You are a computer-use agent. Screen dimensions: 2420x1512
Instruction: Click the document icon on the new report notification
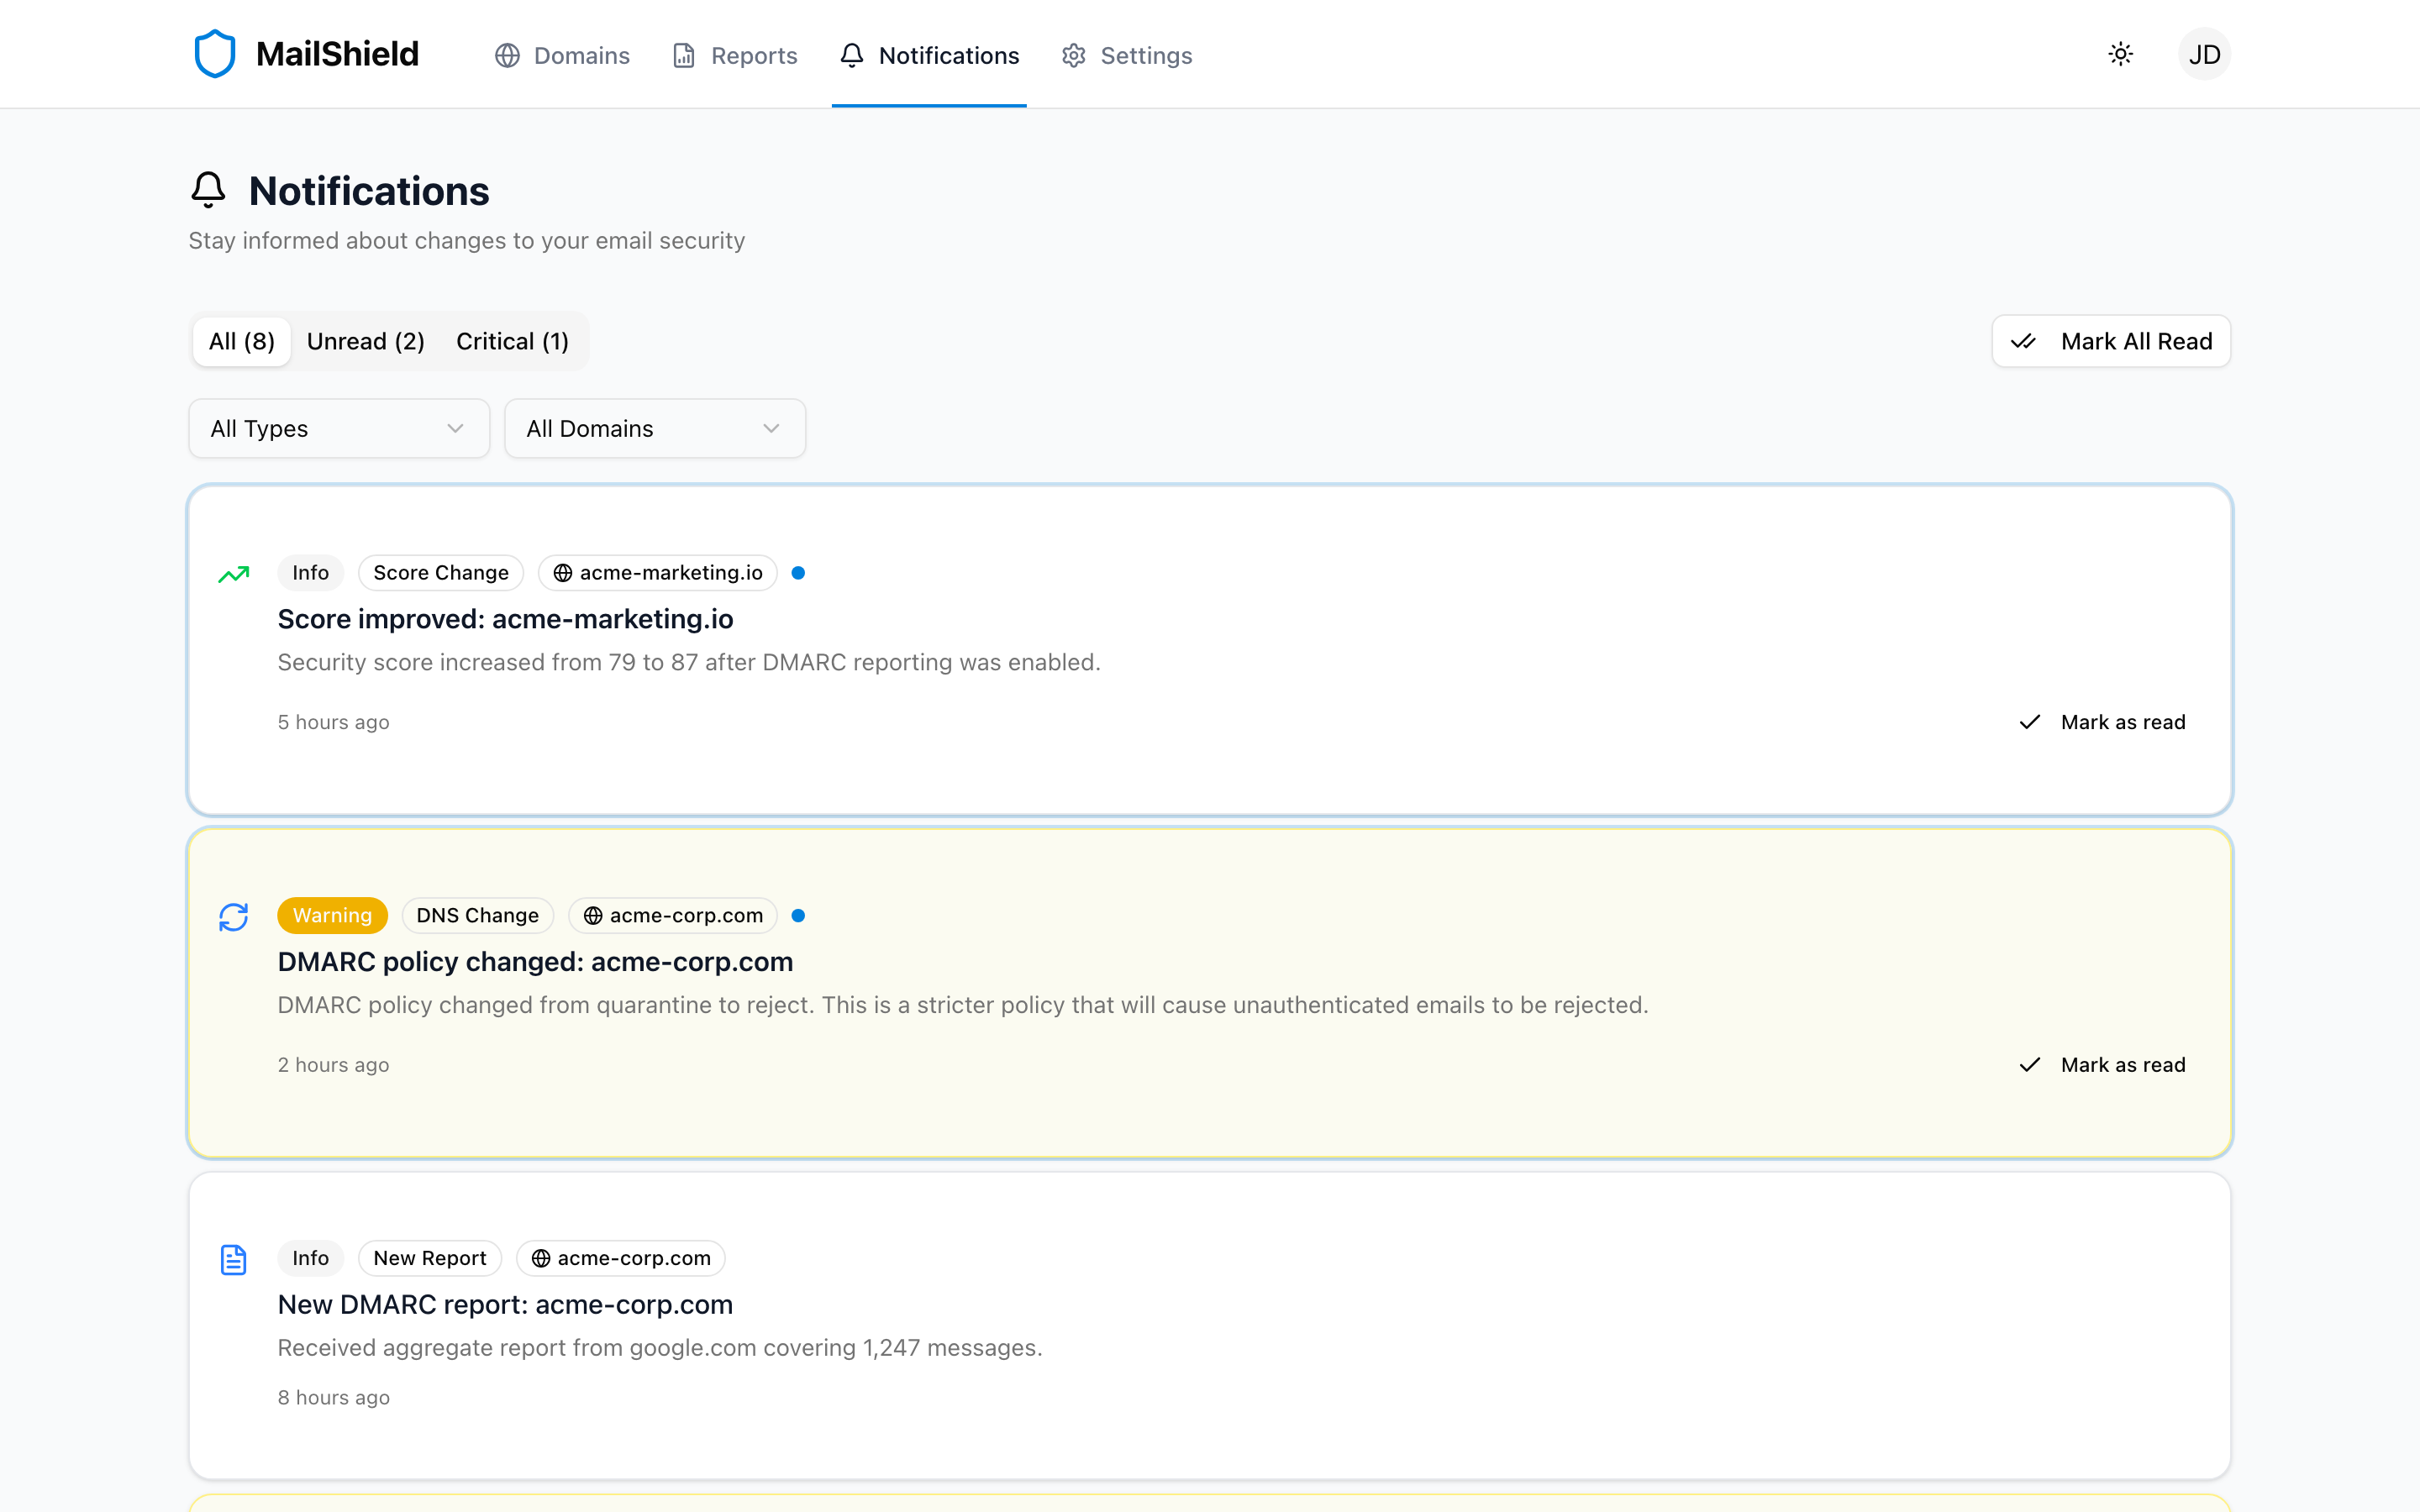pos(234,1259)
